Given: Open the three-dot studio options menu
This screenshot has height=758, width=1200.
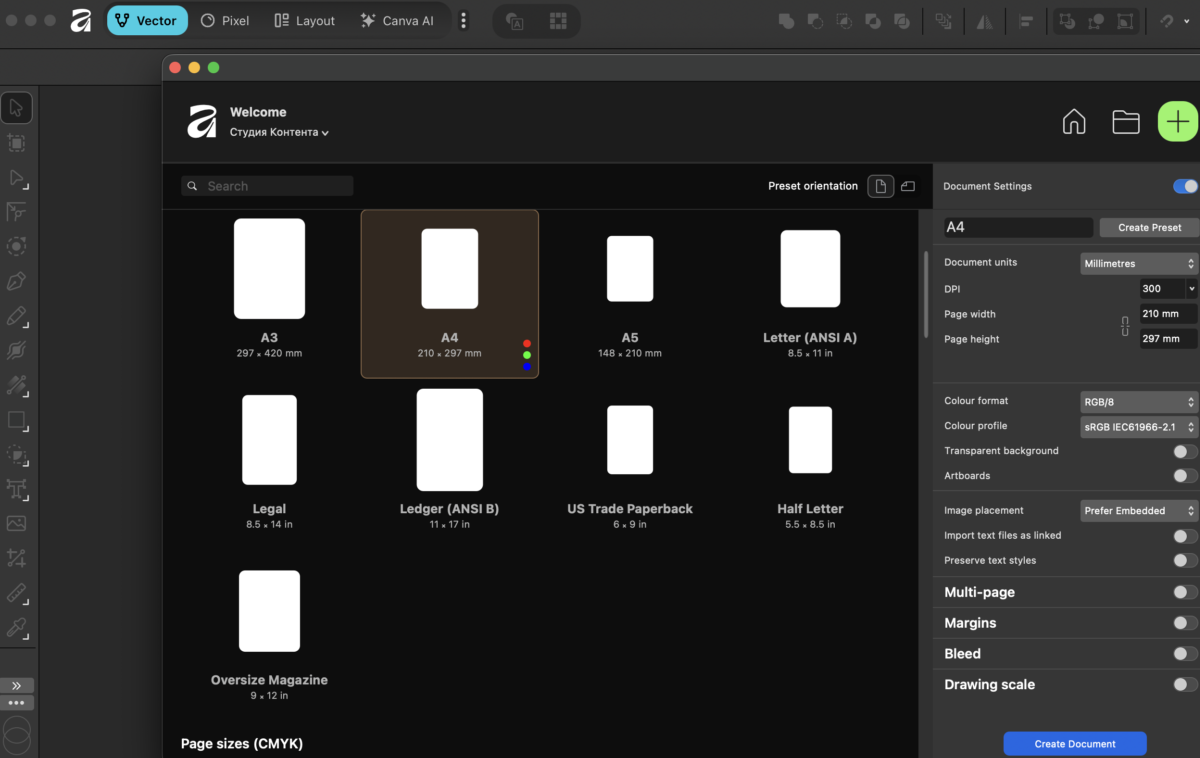Looking at the screenshot, I should [x=463, y=20].
